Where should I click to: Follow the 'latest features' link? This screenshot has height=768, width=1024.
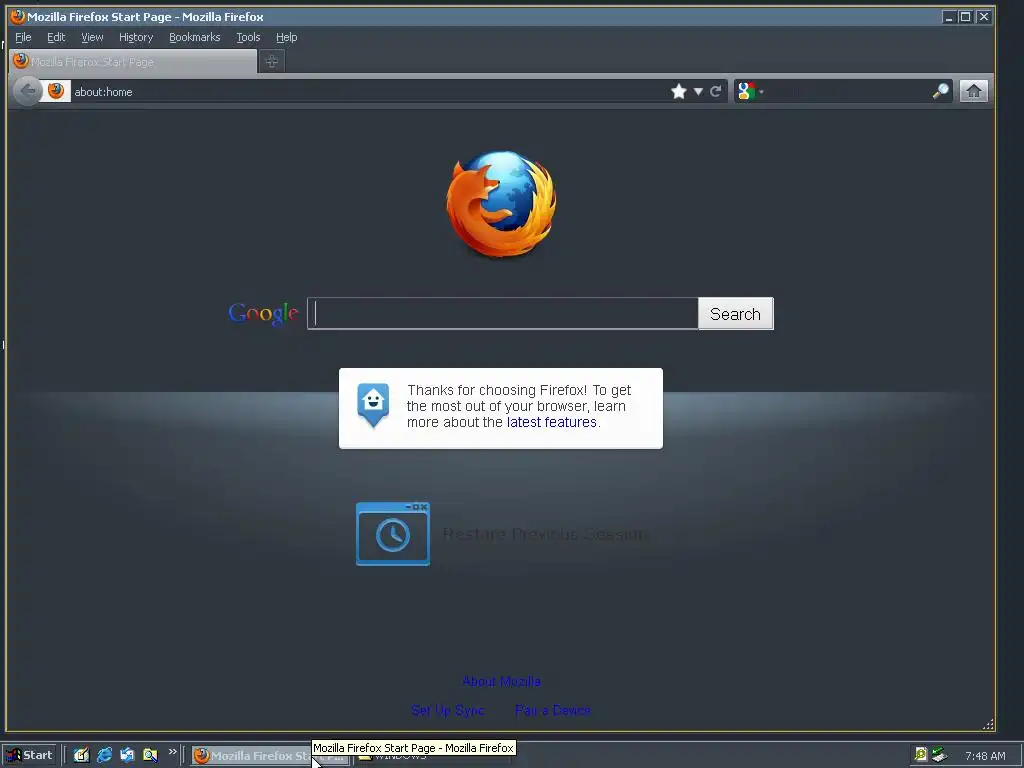tap(551, 423)
